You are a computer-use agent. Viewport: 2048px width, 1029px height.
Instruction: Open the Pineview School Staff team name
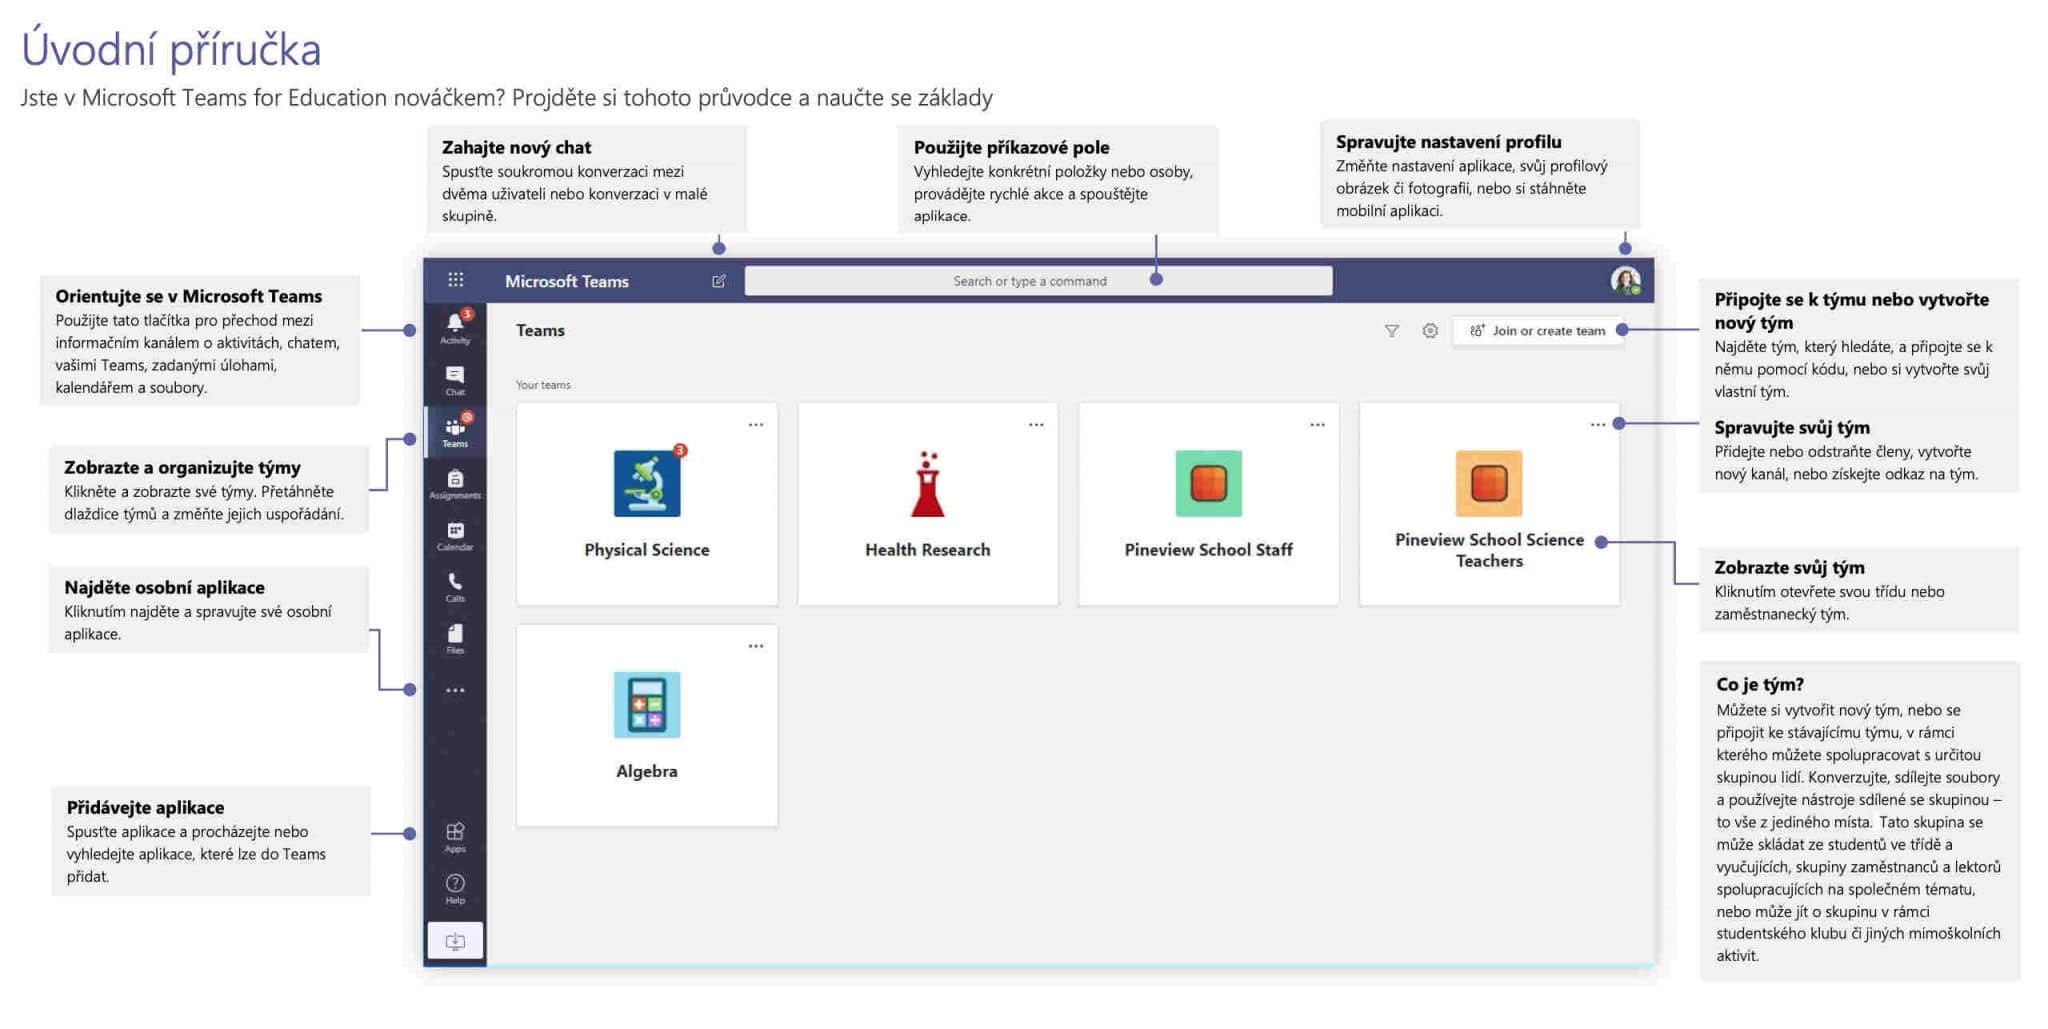coord(1208,550)
